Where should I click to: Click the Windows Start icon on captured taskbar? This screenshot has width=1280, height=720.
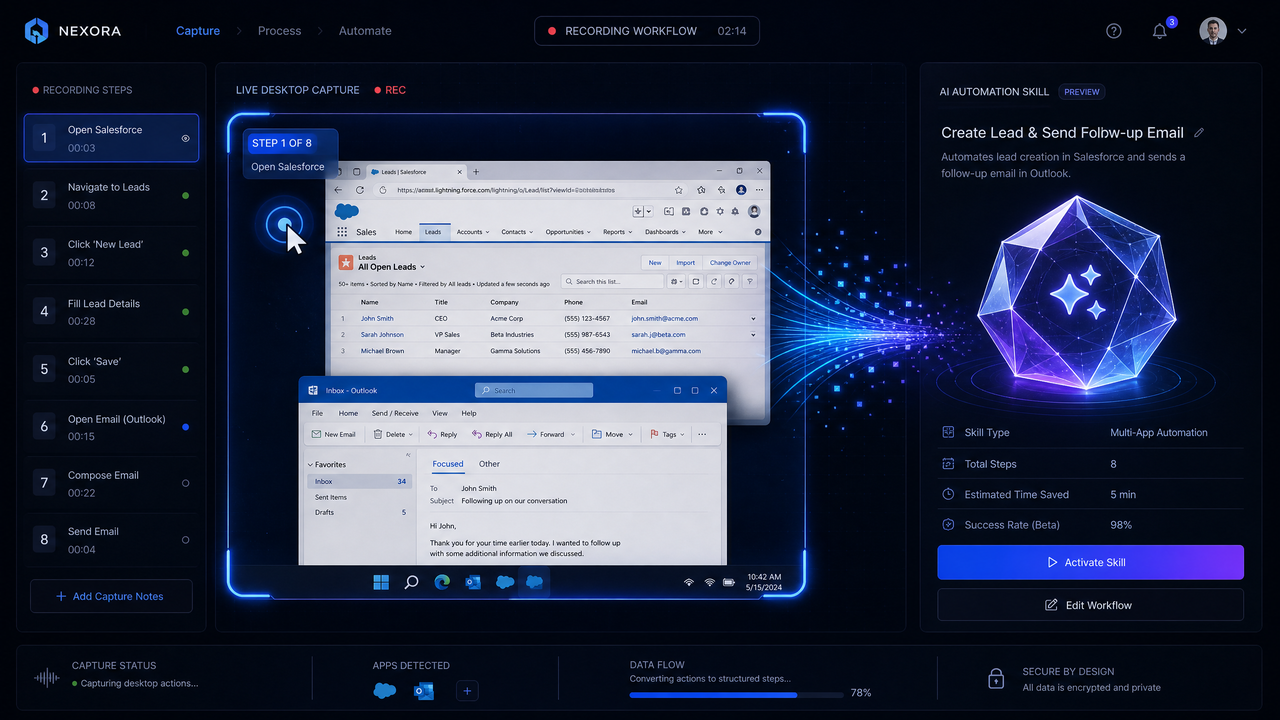tap(381, 582)
